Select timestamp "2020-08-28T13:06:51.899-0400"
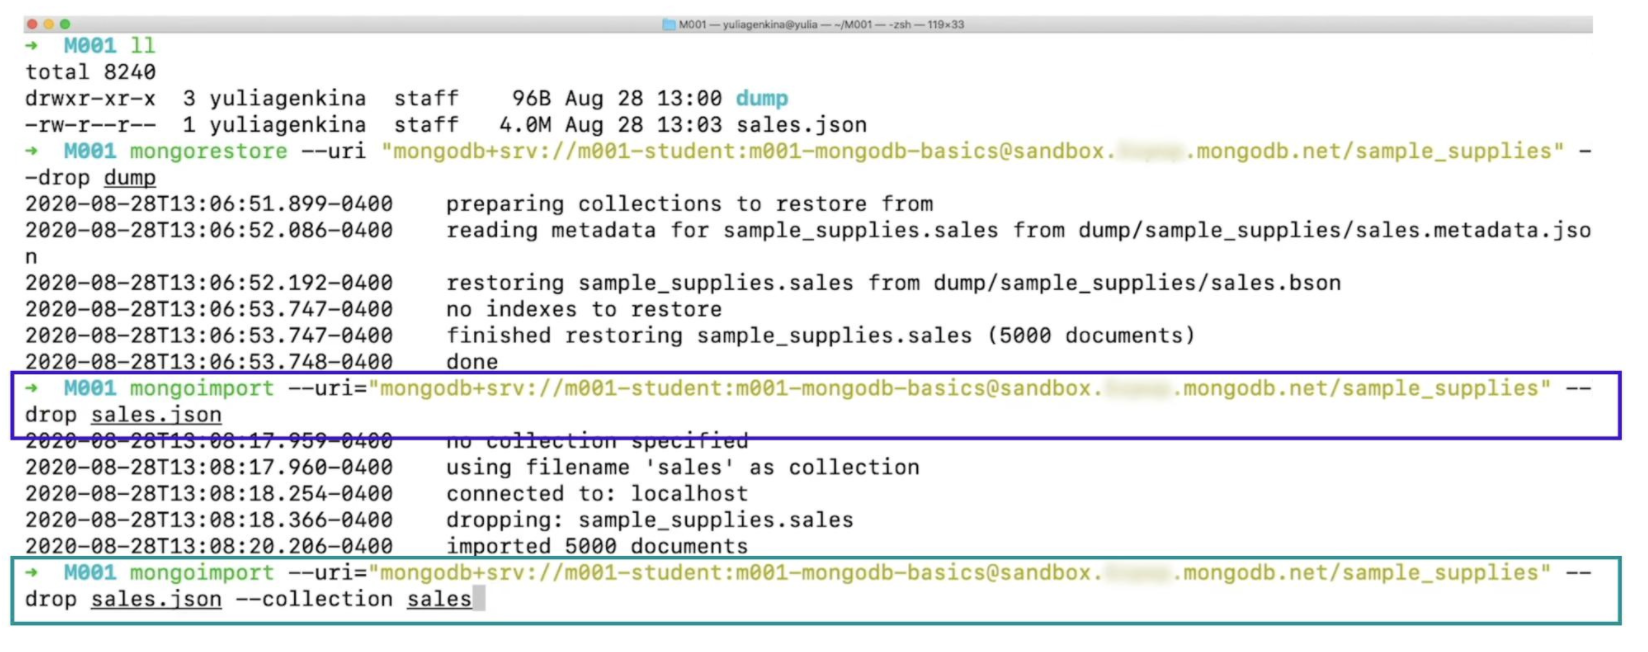1648x652 pixels. coord(209,204)
